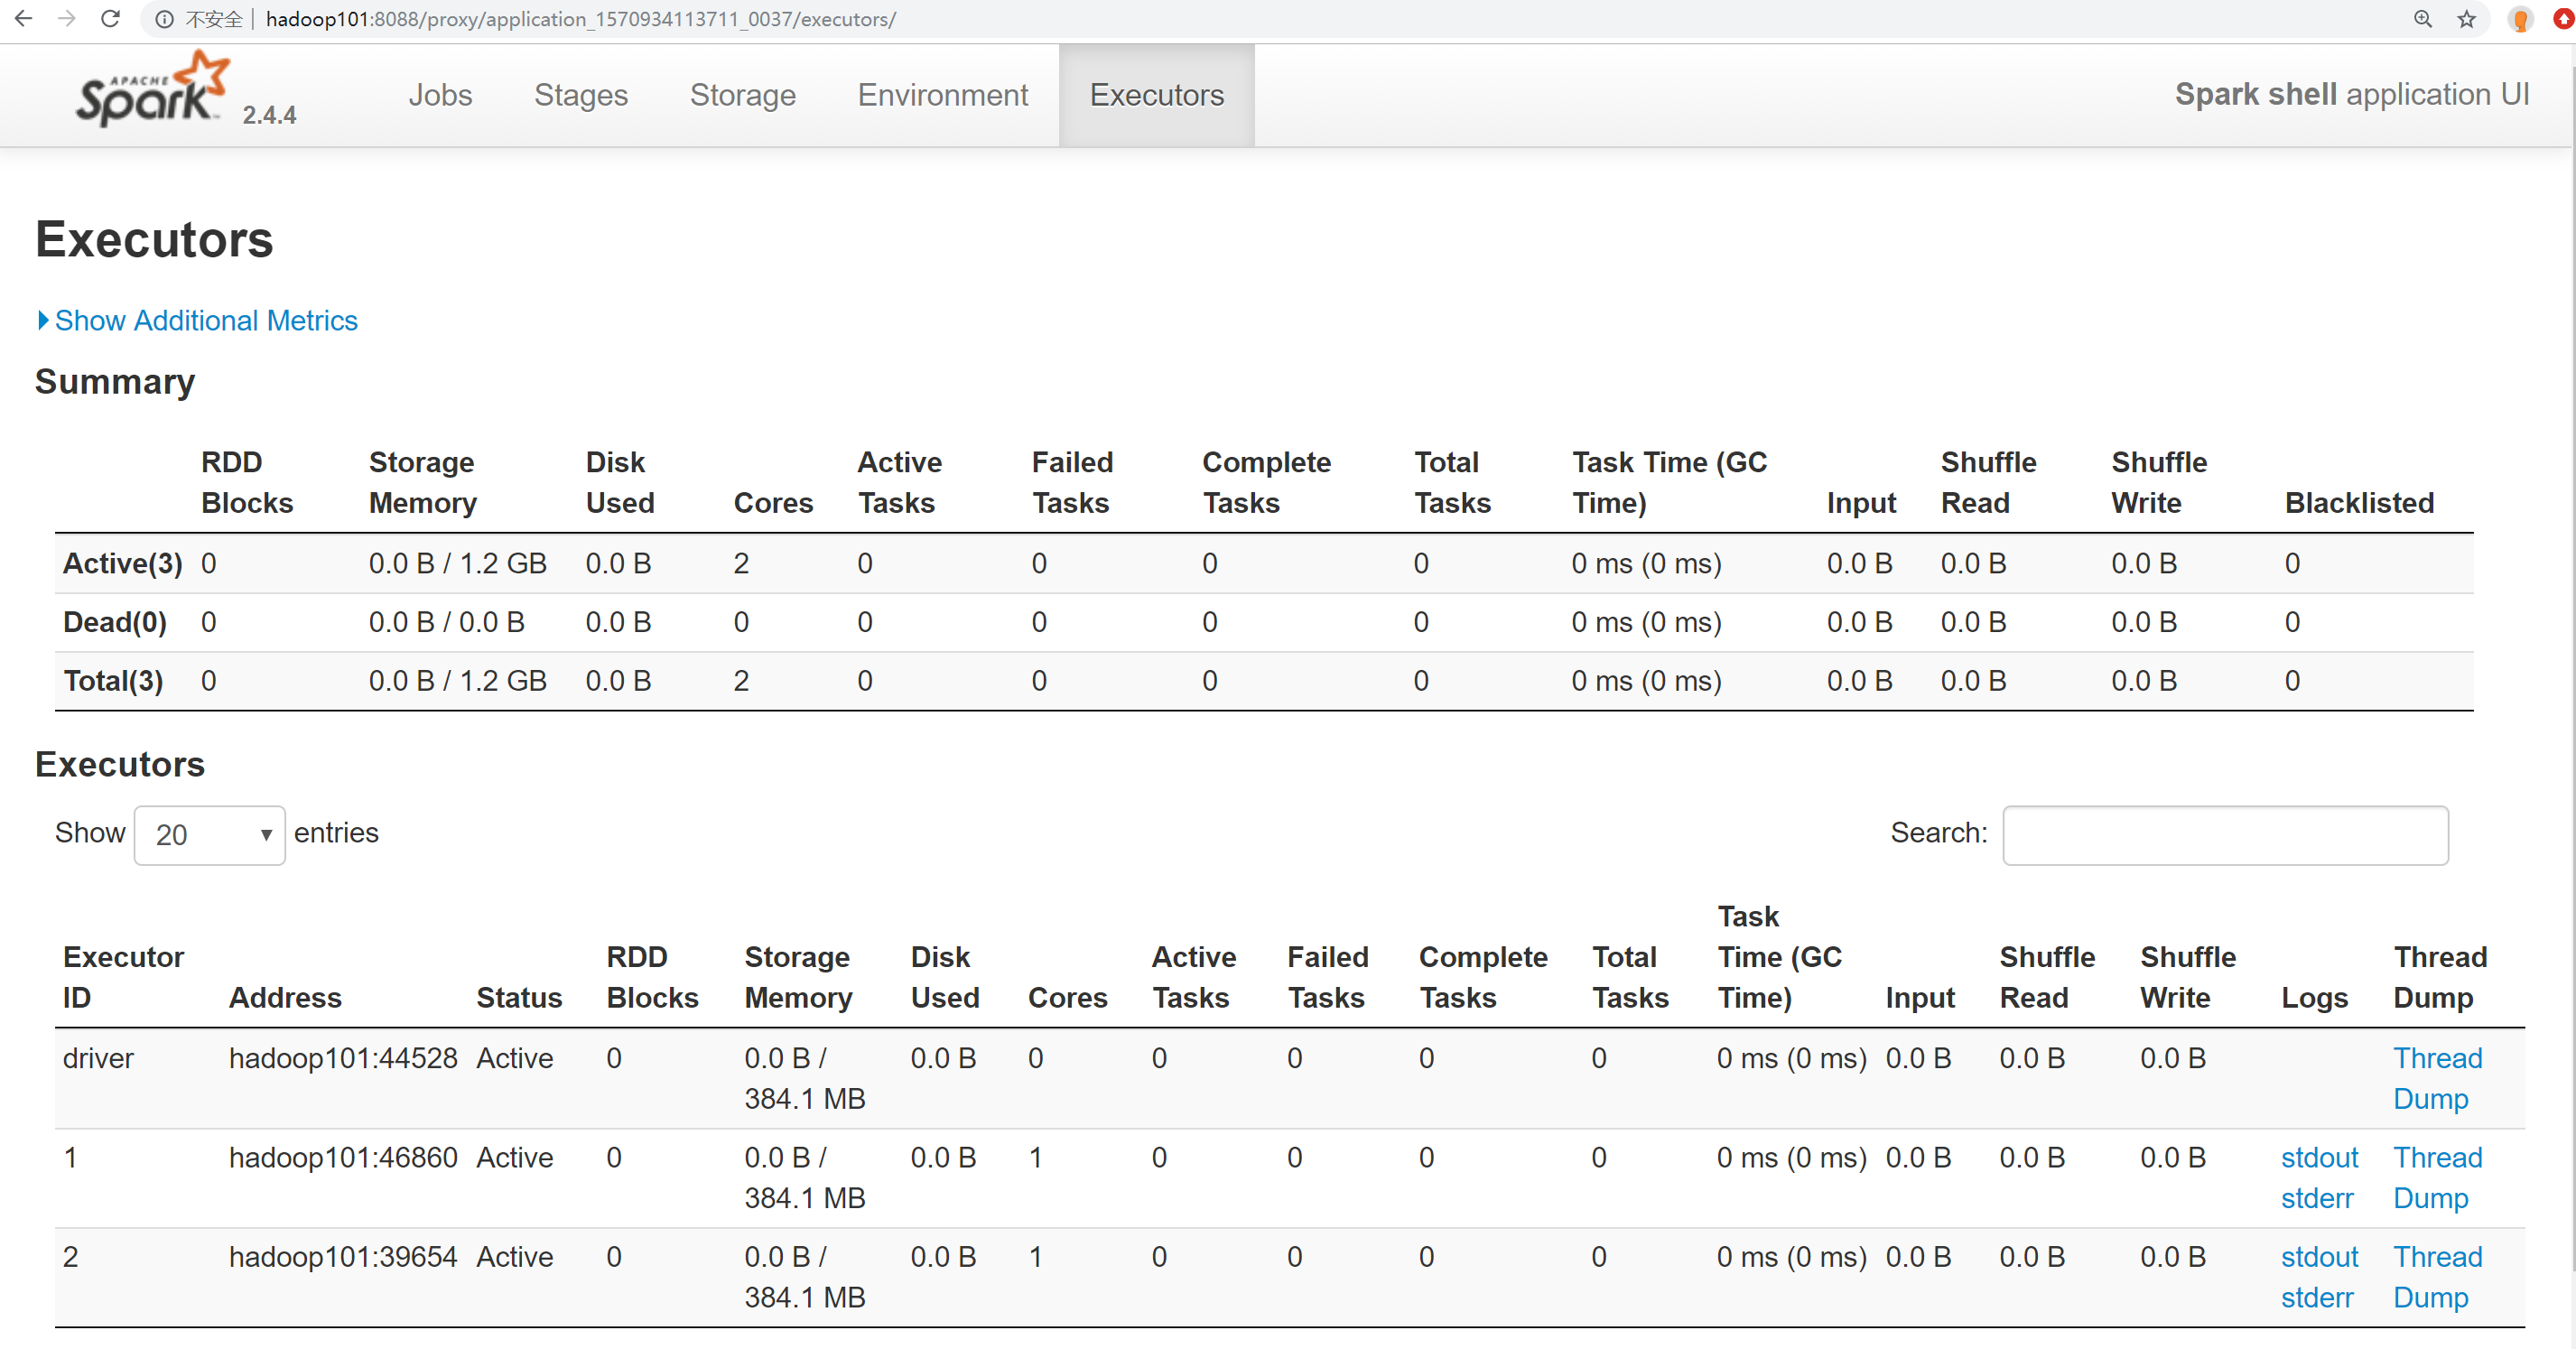
Task: Open the Stages tab
Action: (581, 95)
